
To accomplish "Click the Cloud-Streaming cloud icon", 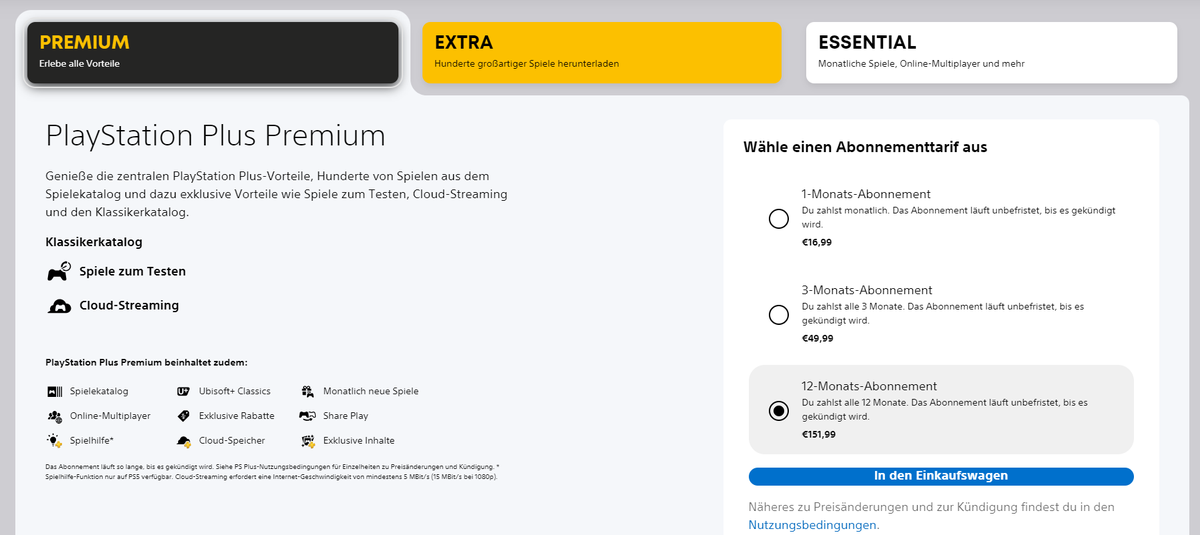I will pyautogui.click(x=59, y=306).
